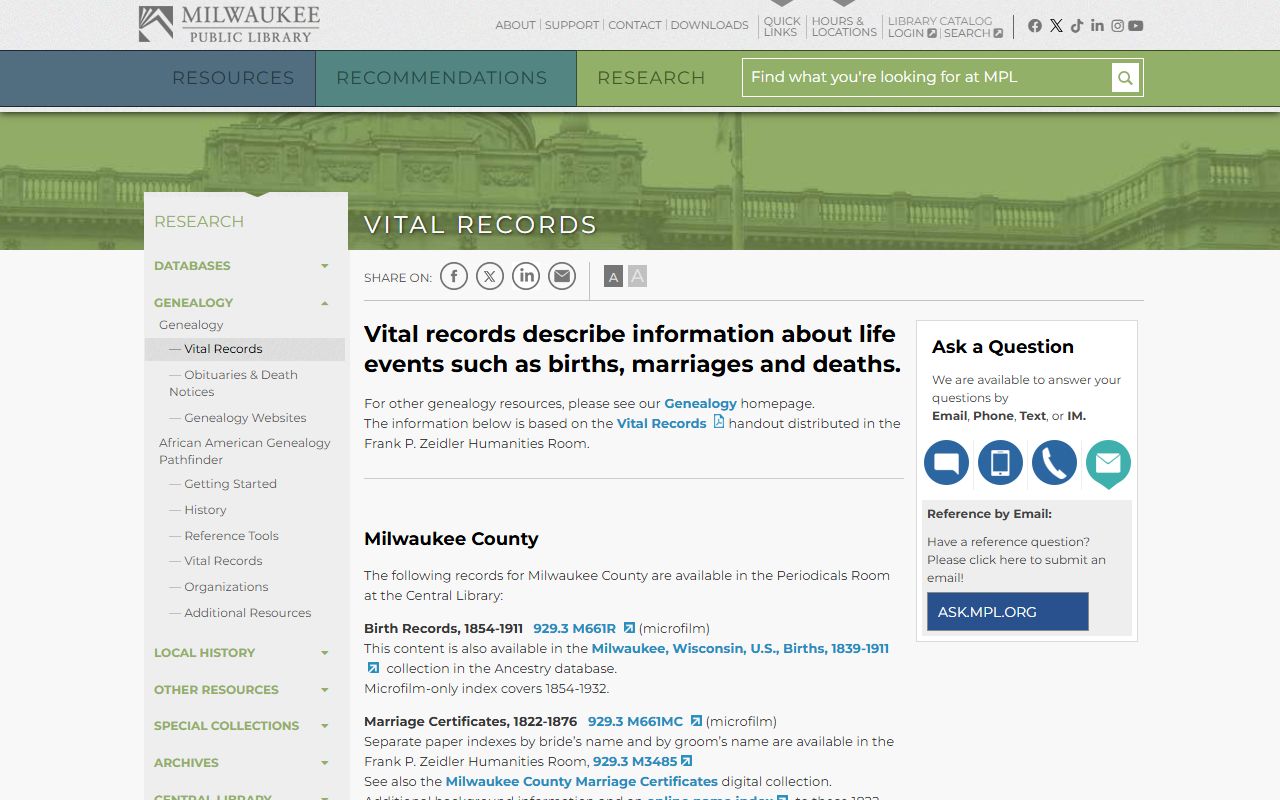Open the Recommendations main menu
This screenshot has height=800, width=1280.
(442, 78)
